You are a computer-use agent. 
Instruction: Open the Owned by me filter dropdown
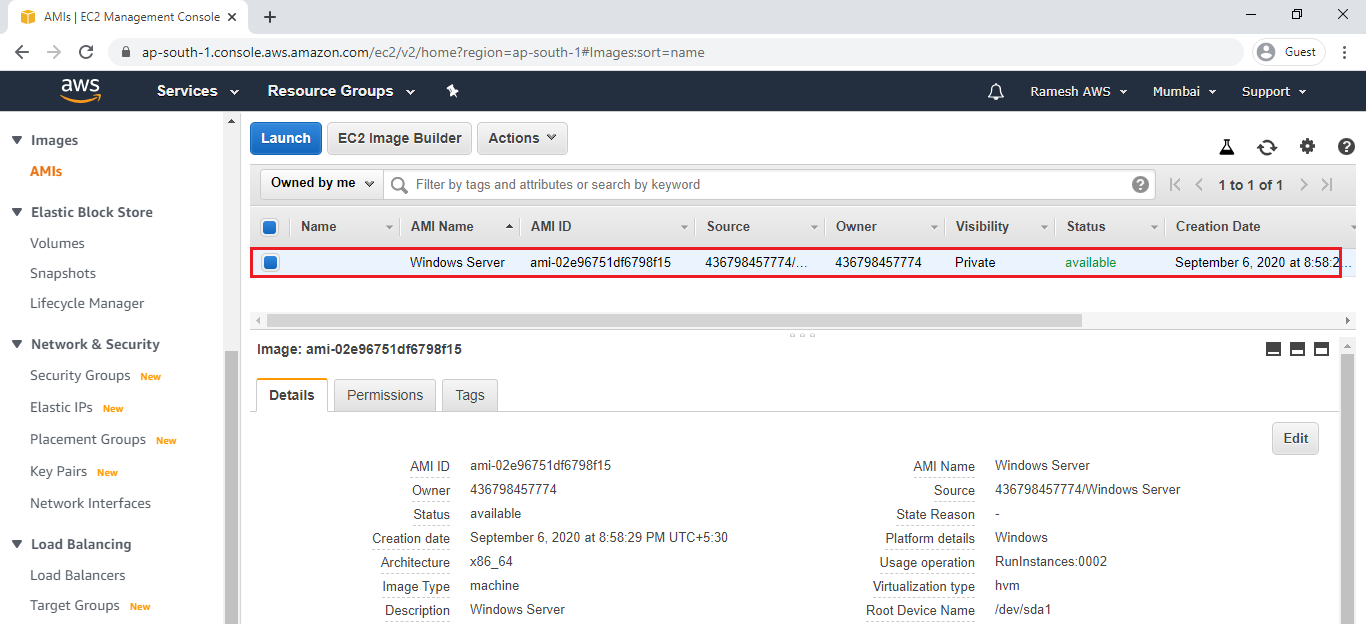(323, 183)
